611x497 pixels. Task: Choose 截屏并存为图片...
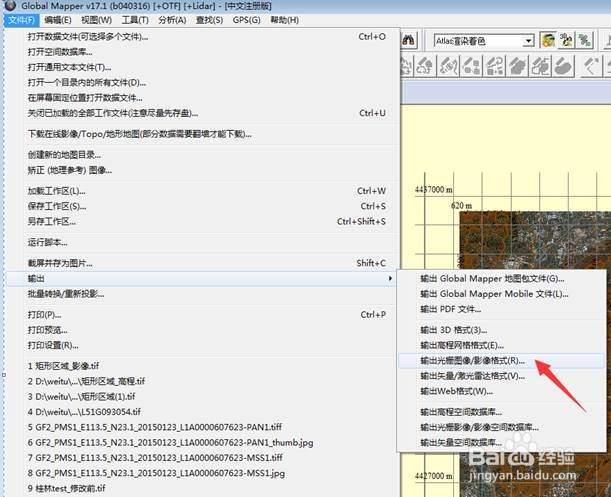(203, 263)
